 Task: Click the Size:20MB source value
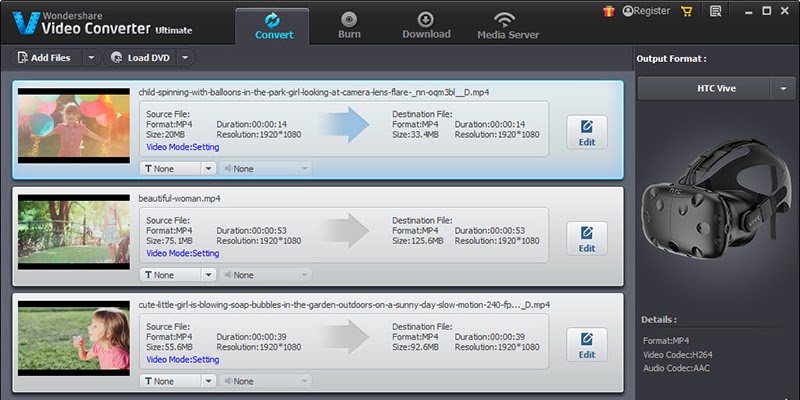click(x=167, y=135)
